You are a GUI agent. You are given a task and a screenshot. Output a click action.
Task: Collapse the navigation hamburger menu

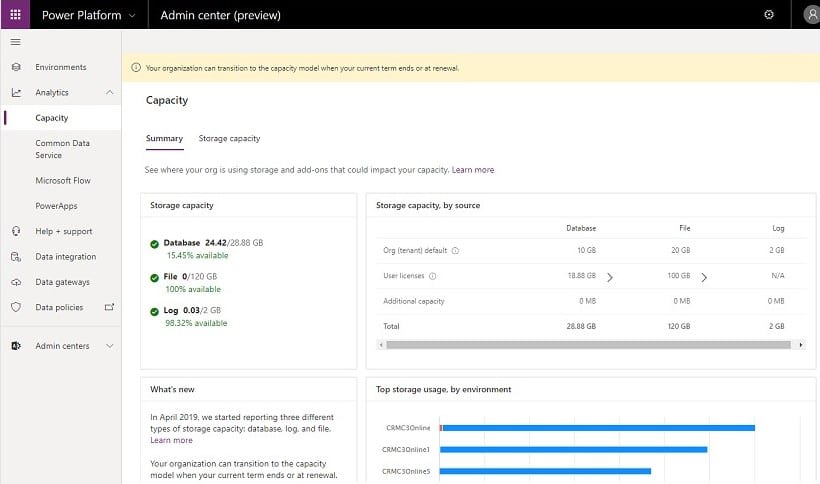[x=15, y=42]
